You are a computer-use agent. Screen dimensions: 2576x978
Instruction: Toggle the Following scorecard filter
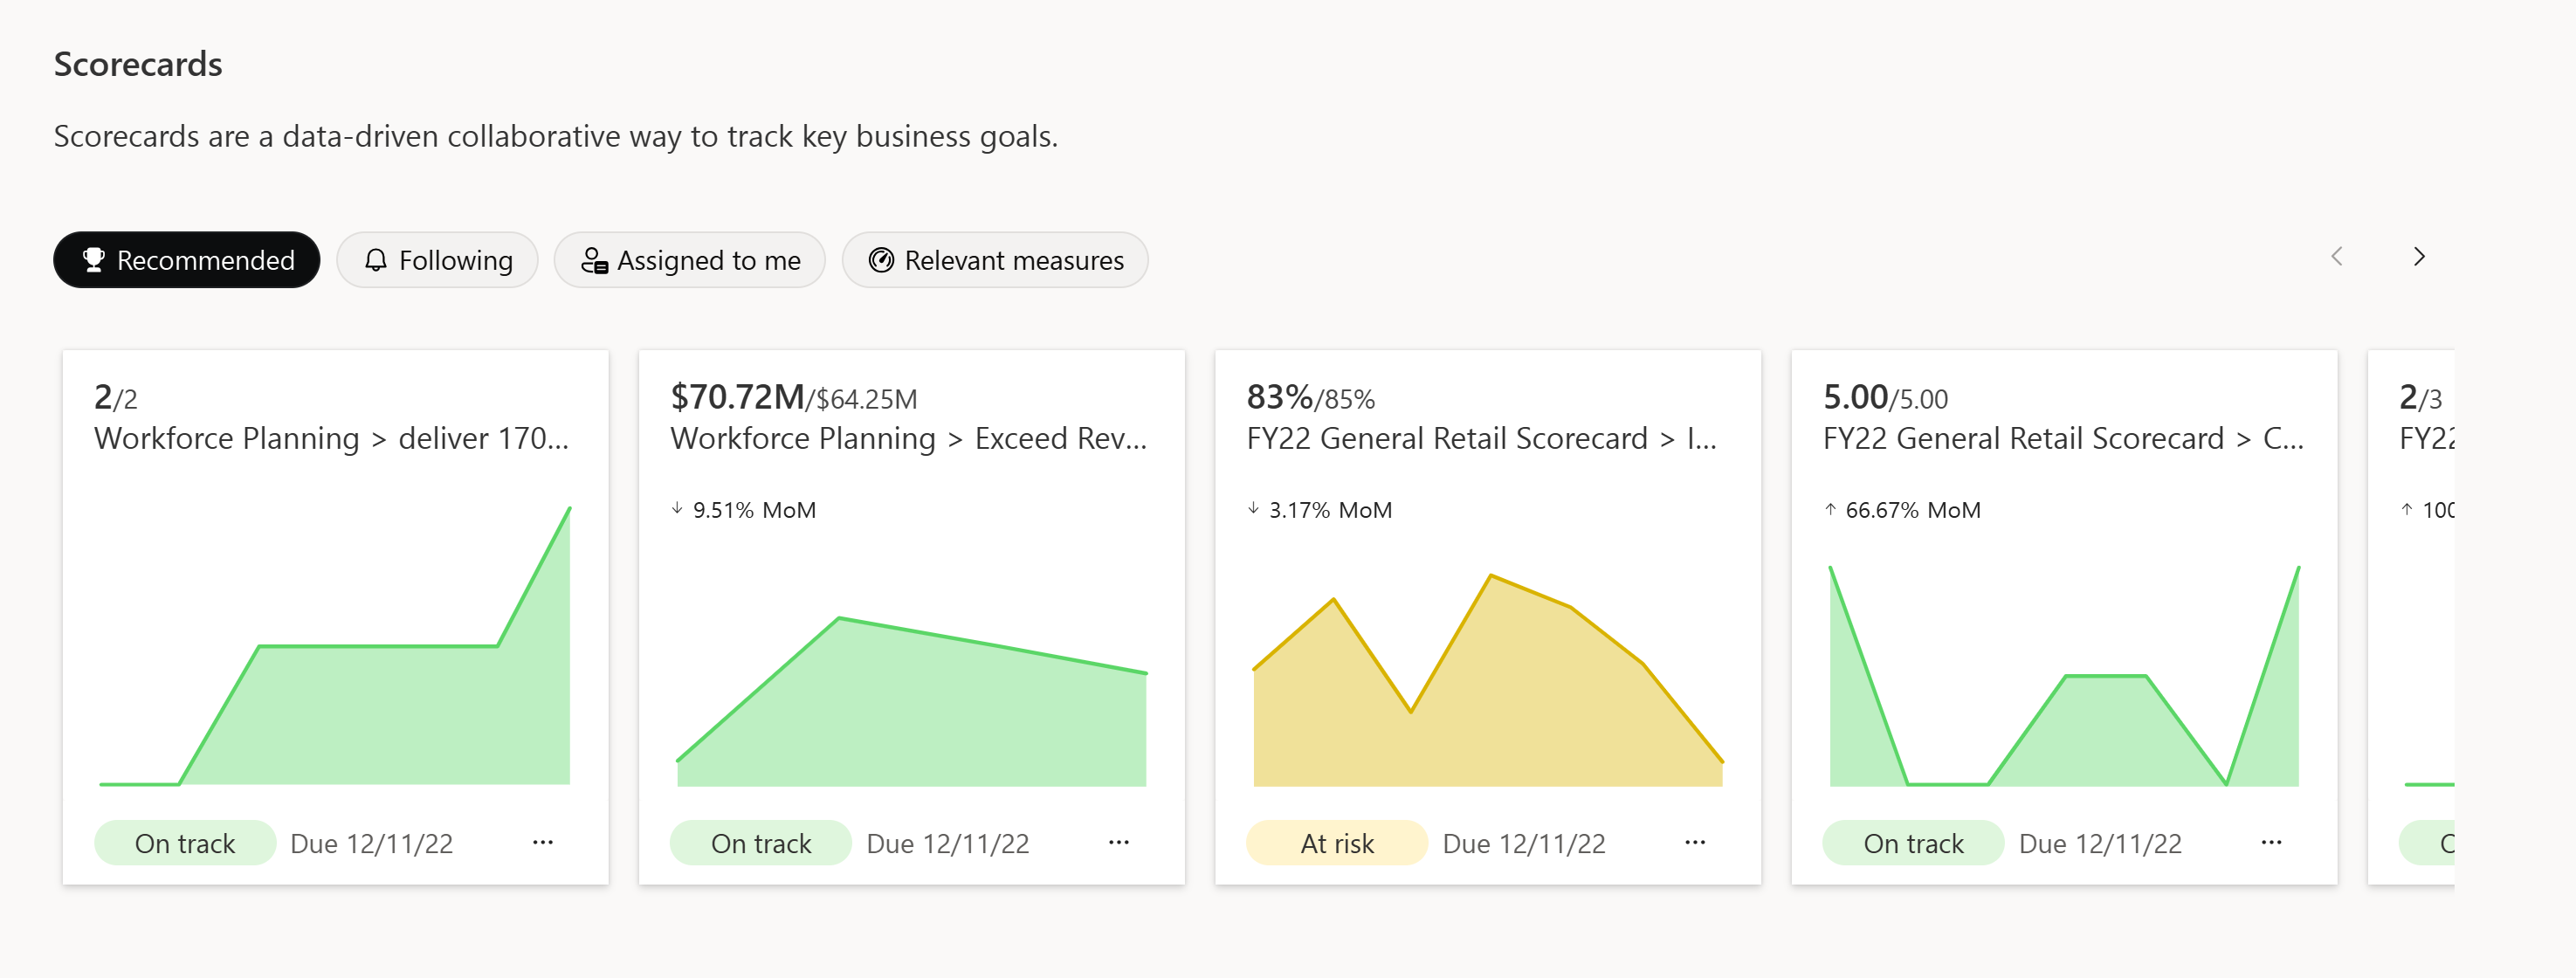(436, 259)
